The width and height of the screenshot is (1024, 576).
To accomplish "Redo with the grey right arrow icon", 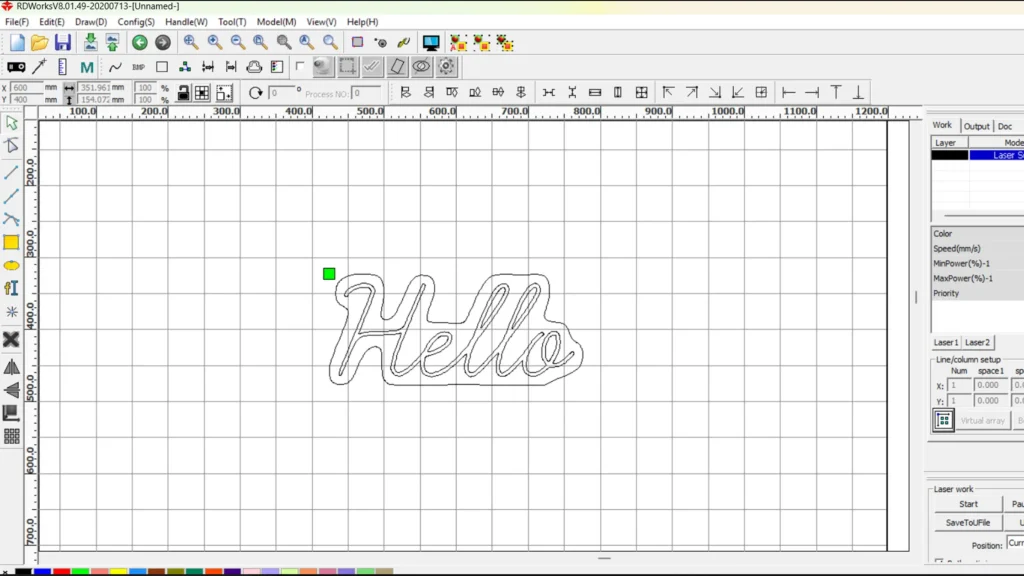I will (x=163, y=43).
